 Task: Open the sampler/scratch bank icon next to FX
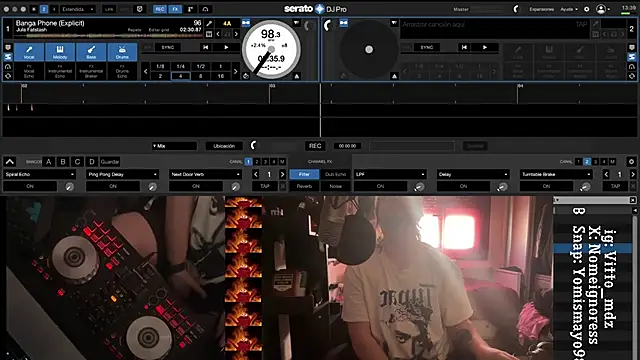tap(190, 9)
